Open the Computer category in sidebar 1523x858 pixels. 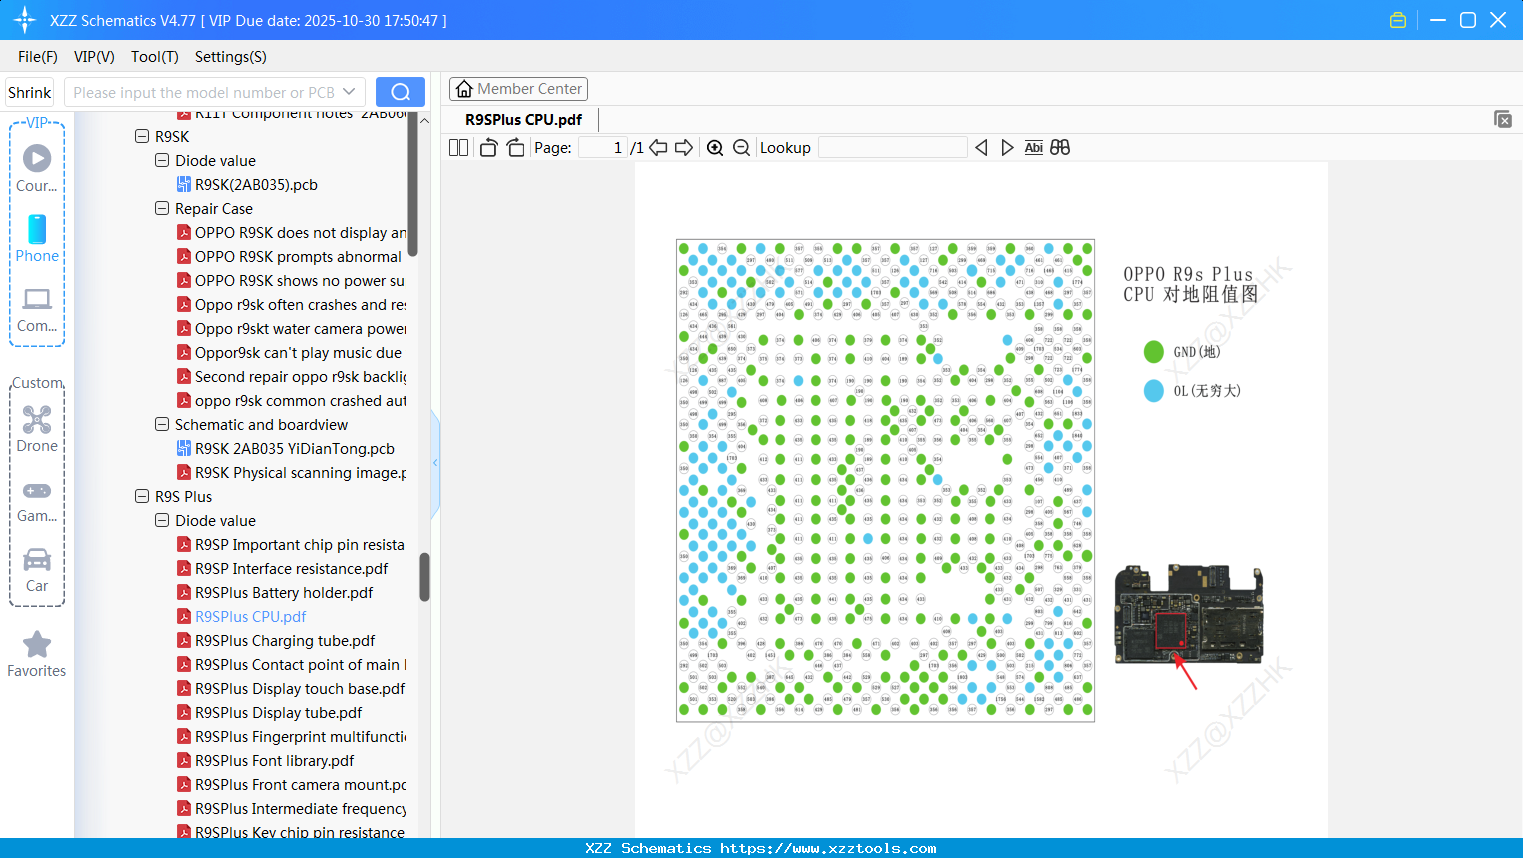tap(37, 309)
